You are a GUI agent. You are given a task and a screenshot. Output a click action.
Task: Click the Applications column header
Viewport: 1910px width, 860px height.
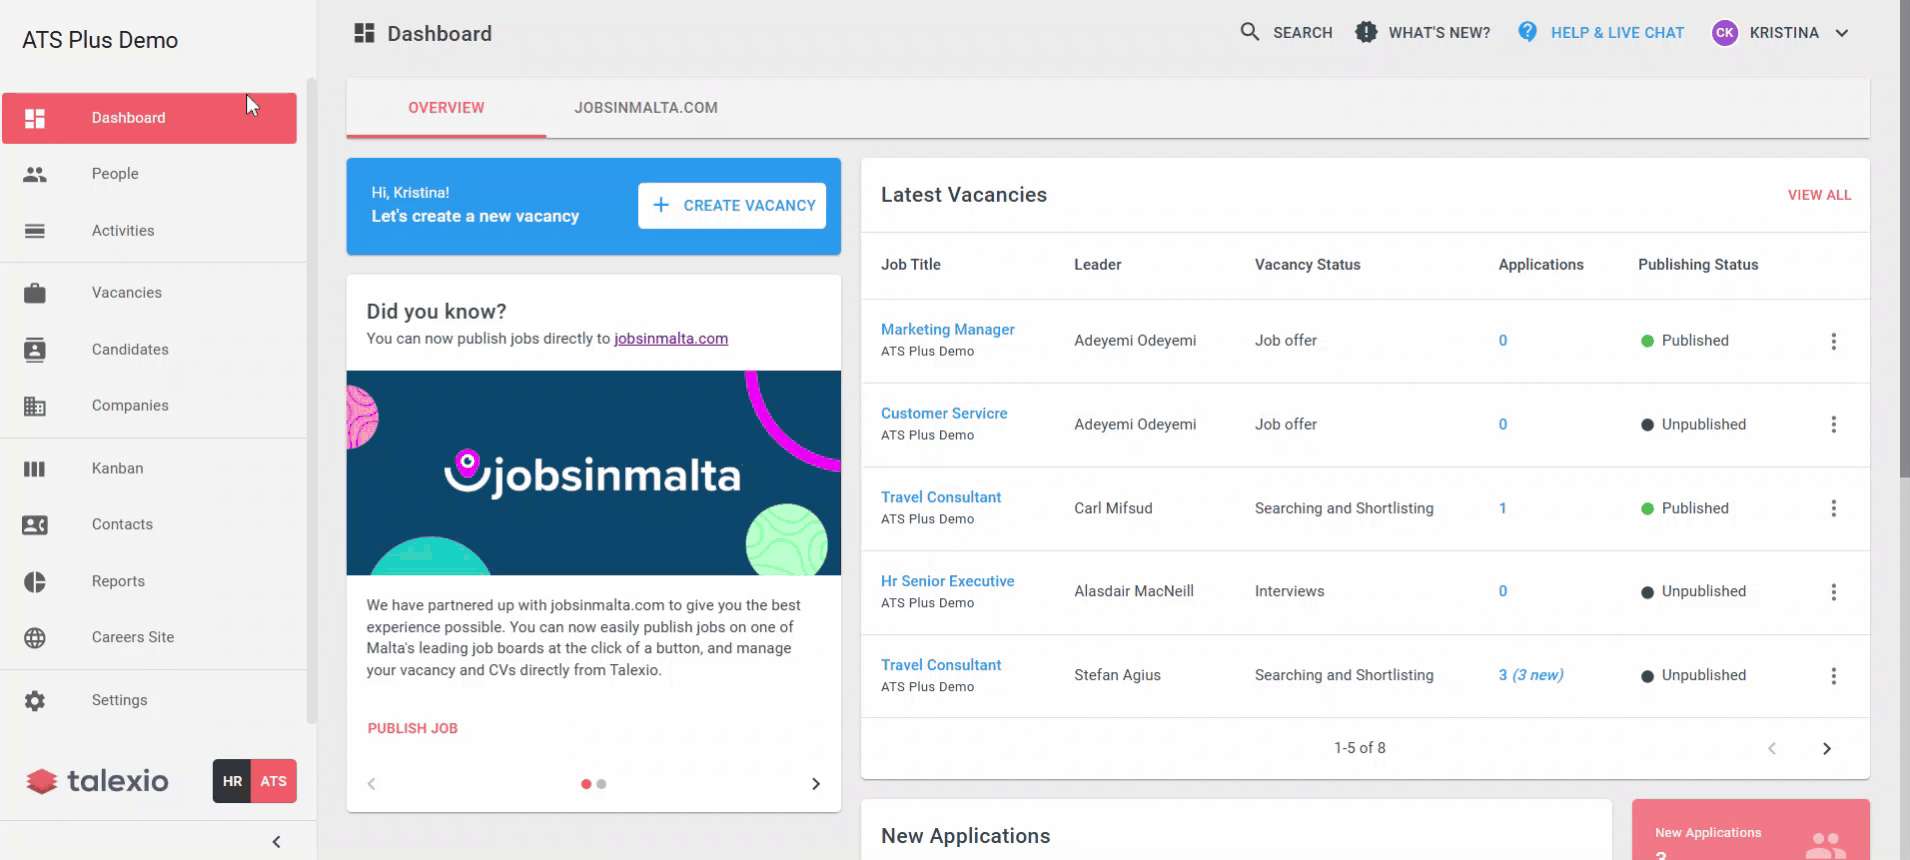[1541, 265]
